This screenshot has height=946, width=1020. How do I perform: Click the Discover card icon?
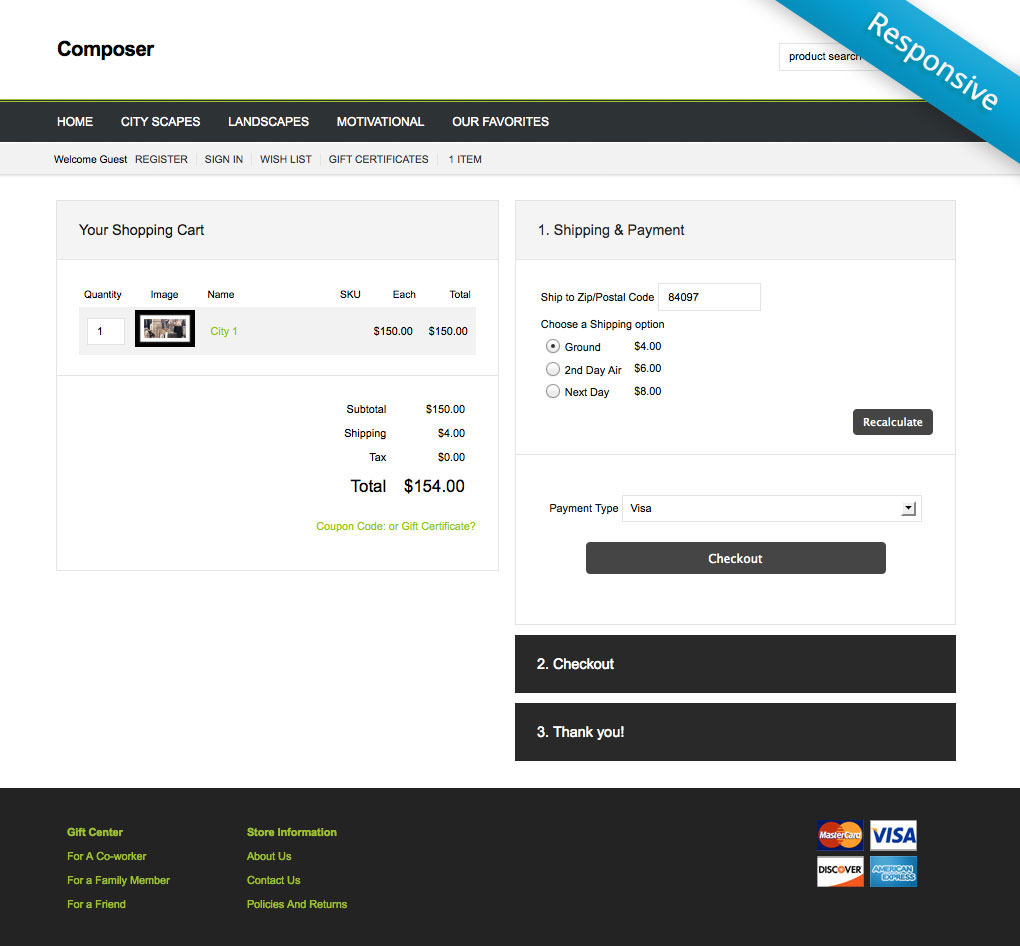click(840, 871)
